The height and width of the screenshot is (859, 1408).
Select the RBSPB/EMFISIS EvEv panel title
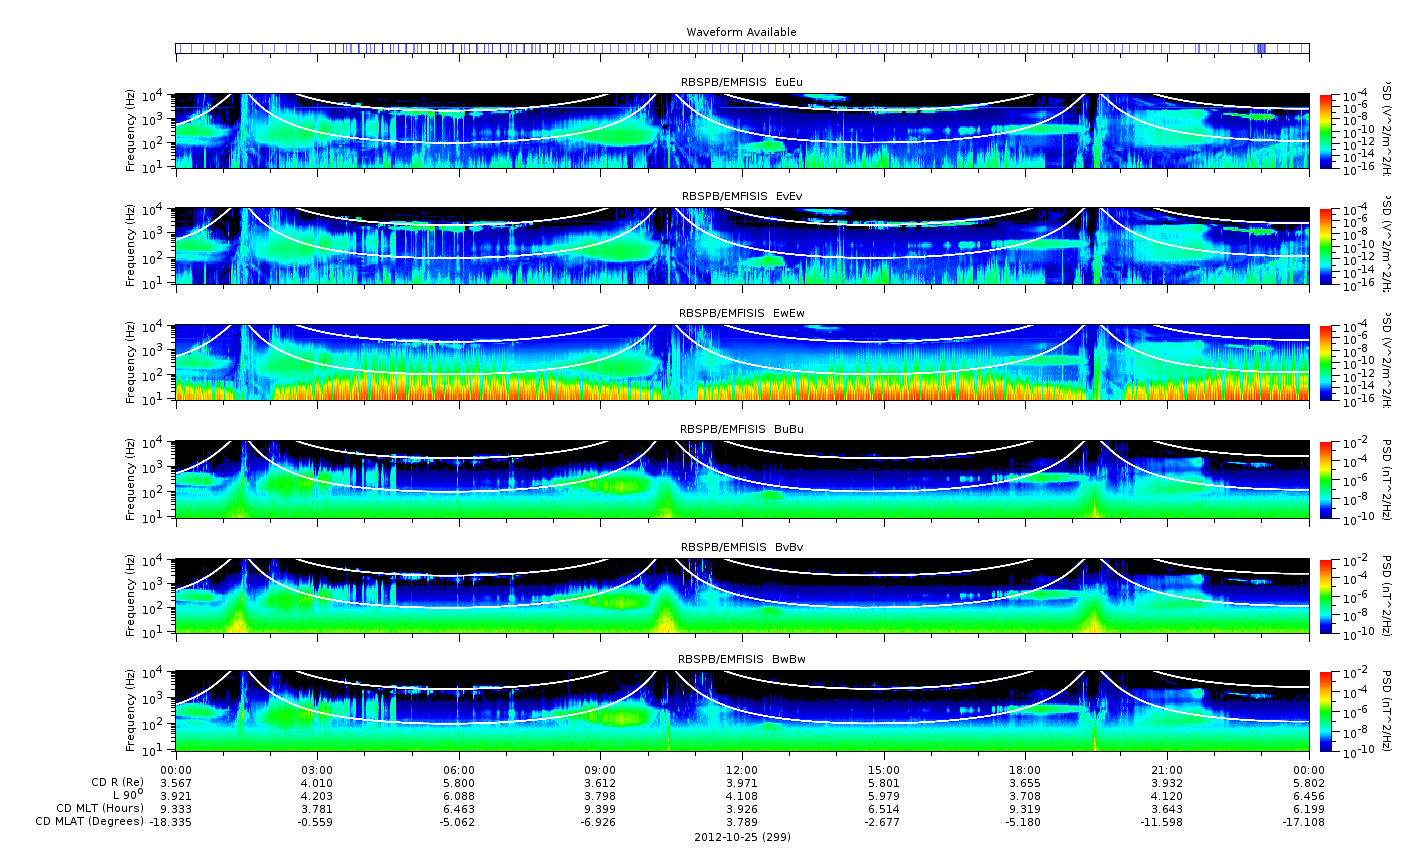[741, 196]
